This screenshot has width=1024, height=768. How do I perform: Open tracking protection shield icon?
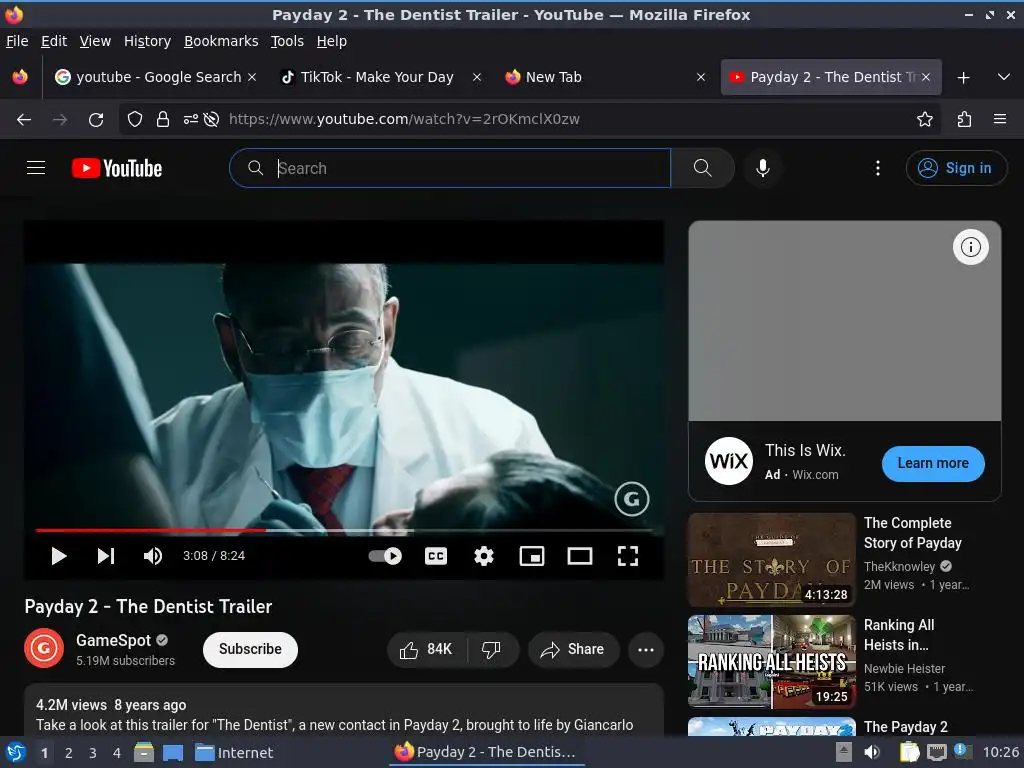[135, 119]
